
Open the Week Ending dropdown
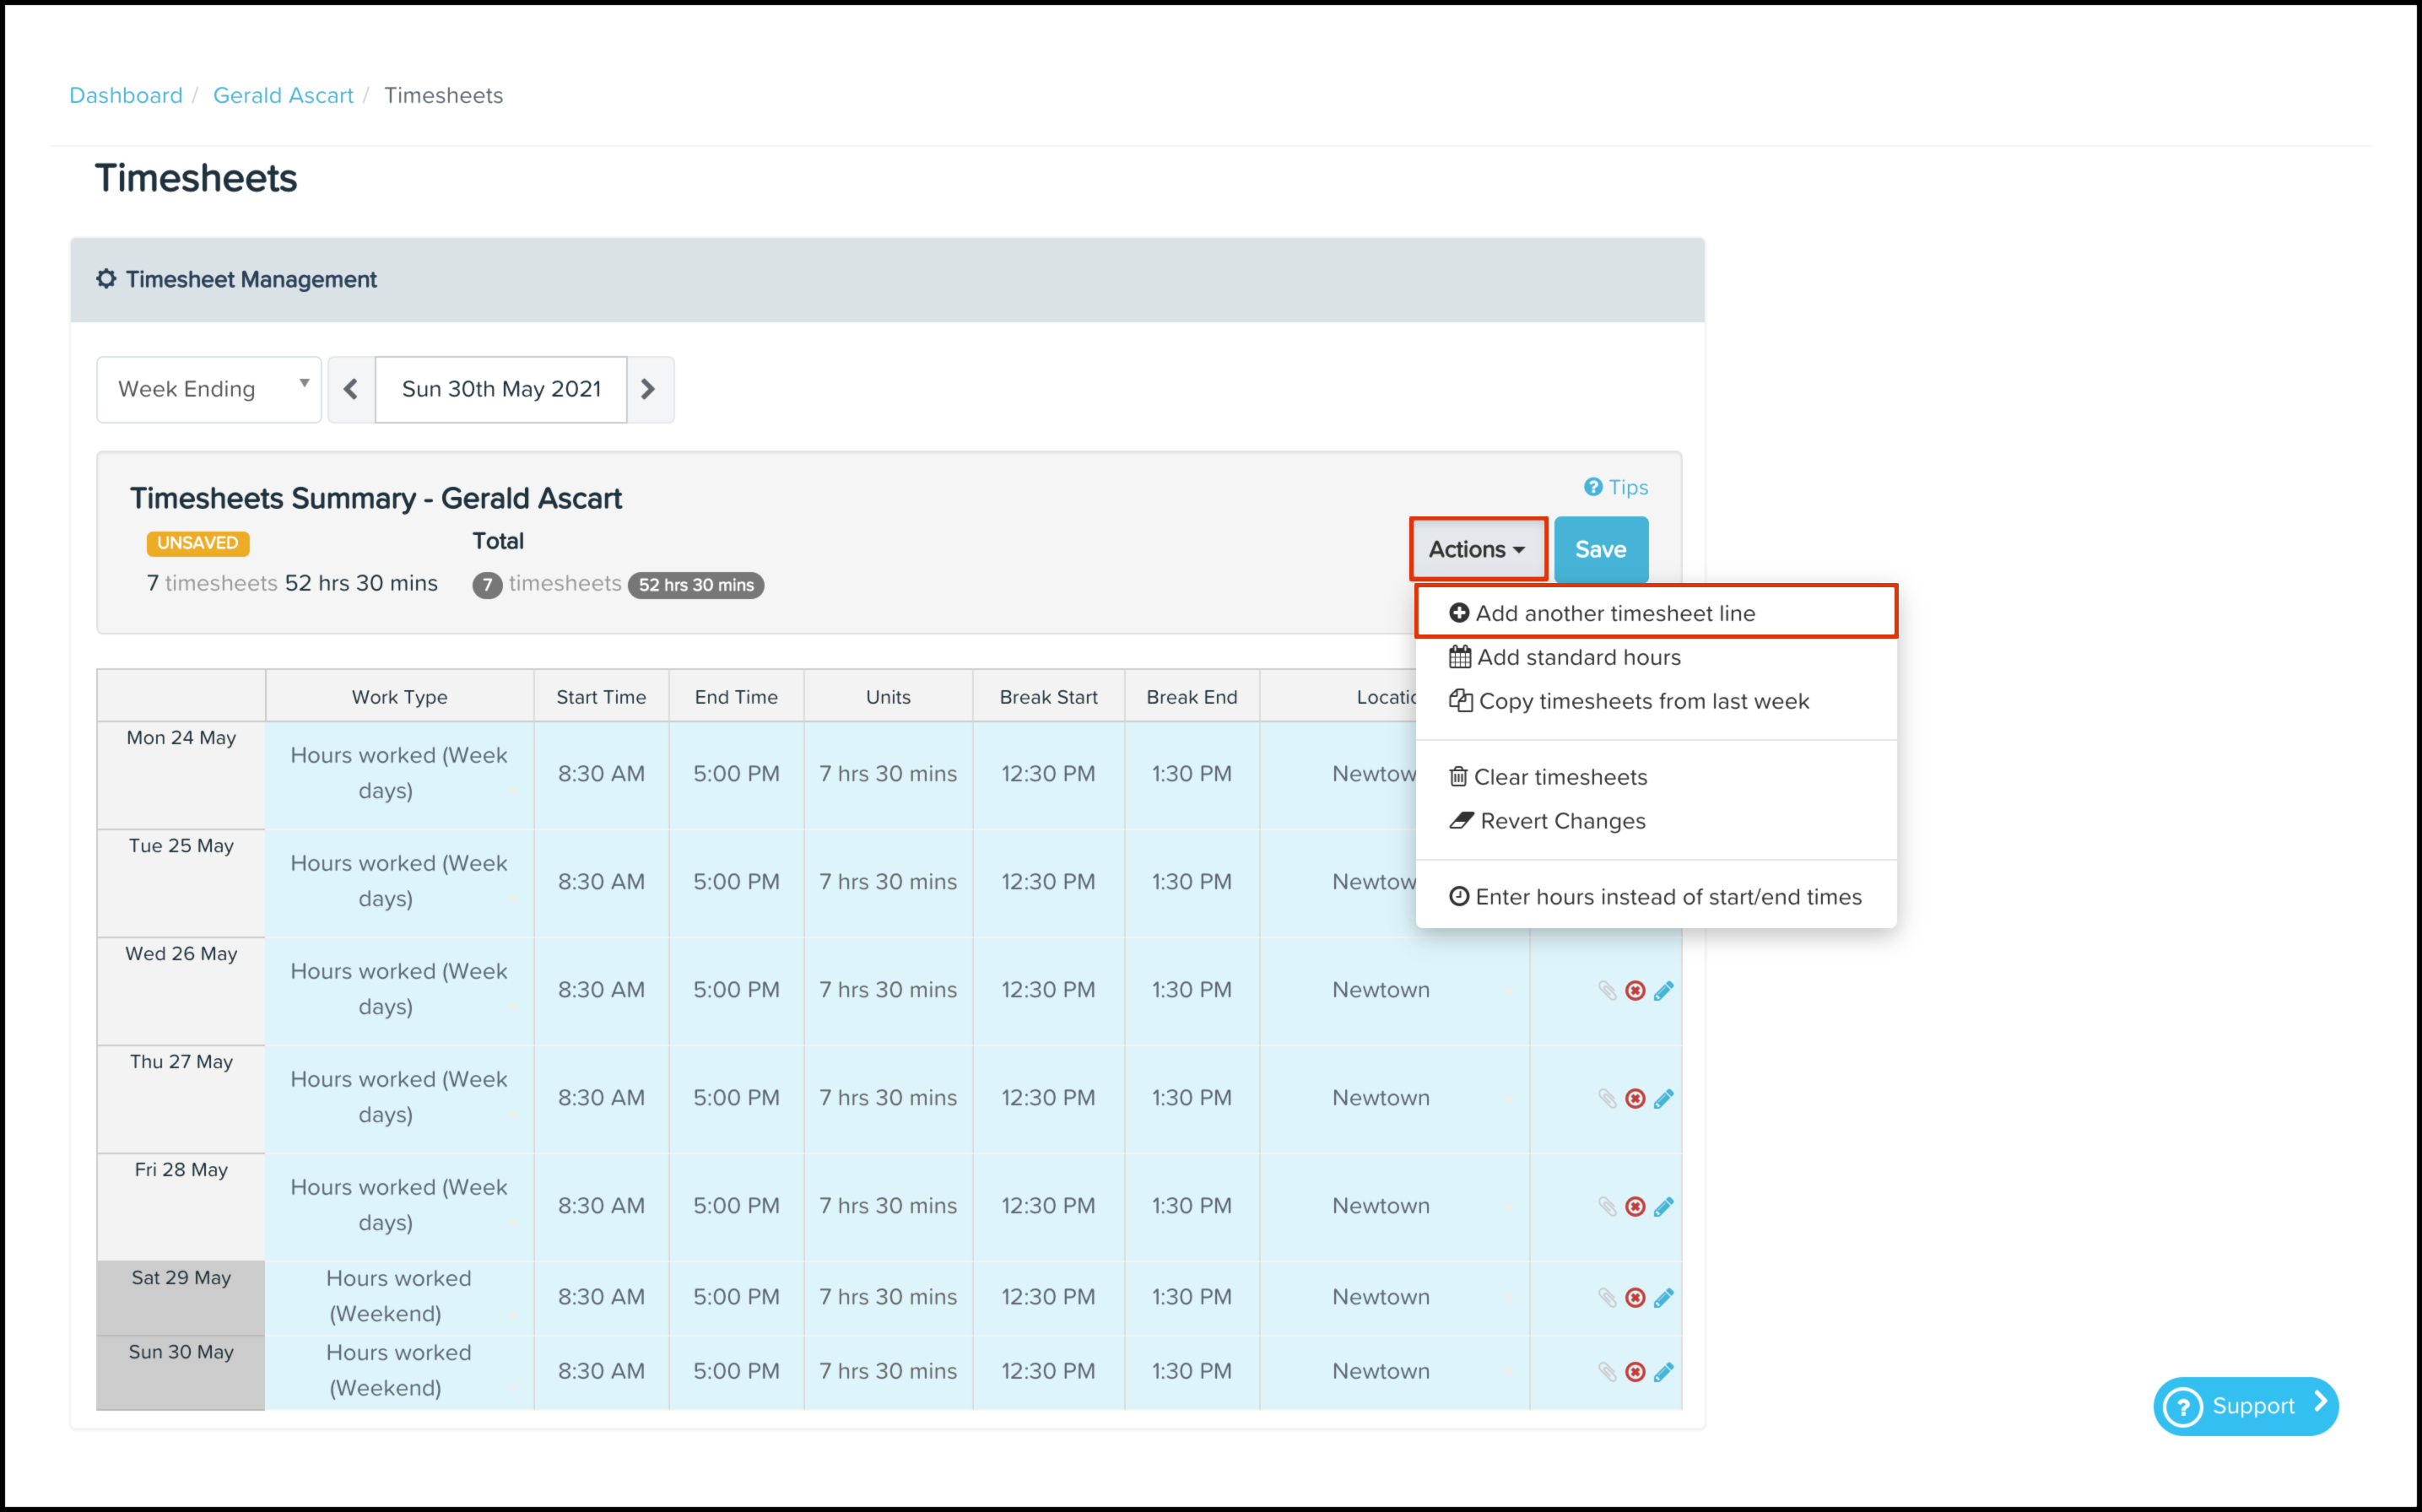point(209,389)
